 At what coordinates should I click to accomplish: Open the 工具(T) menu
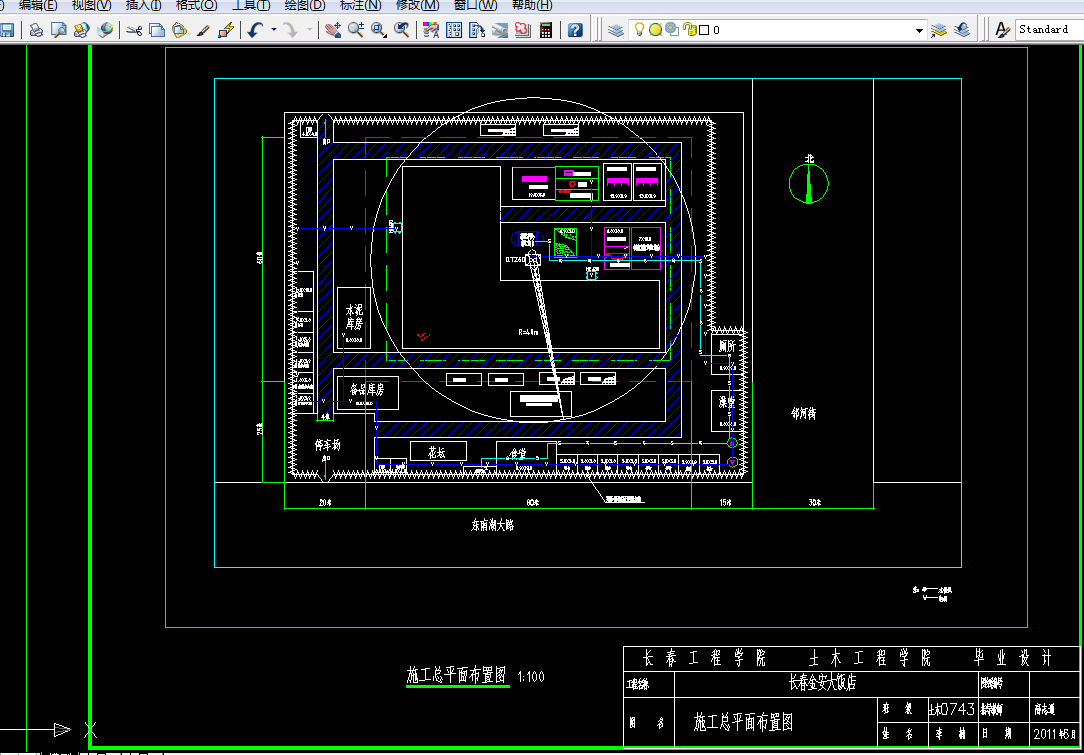click(x=251, y=6)
